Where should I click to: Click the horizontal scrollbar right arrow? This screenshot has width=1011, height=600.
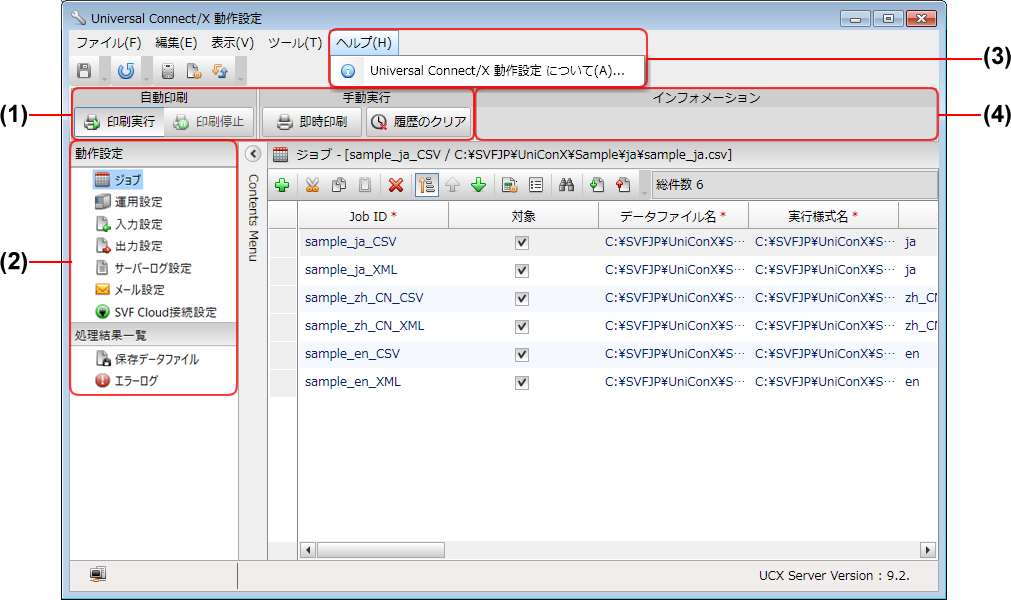point(928,549)
